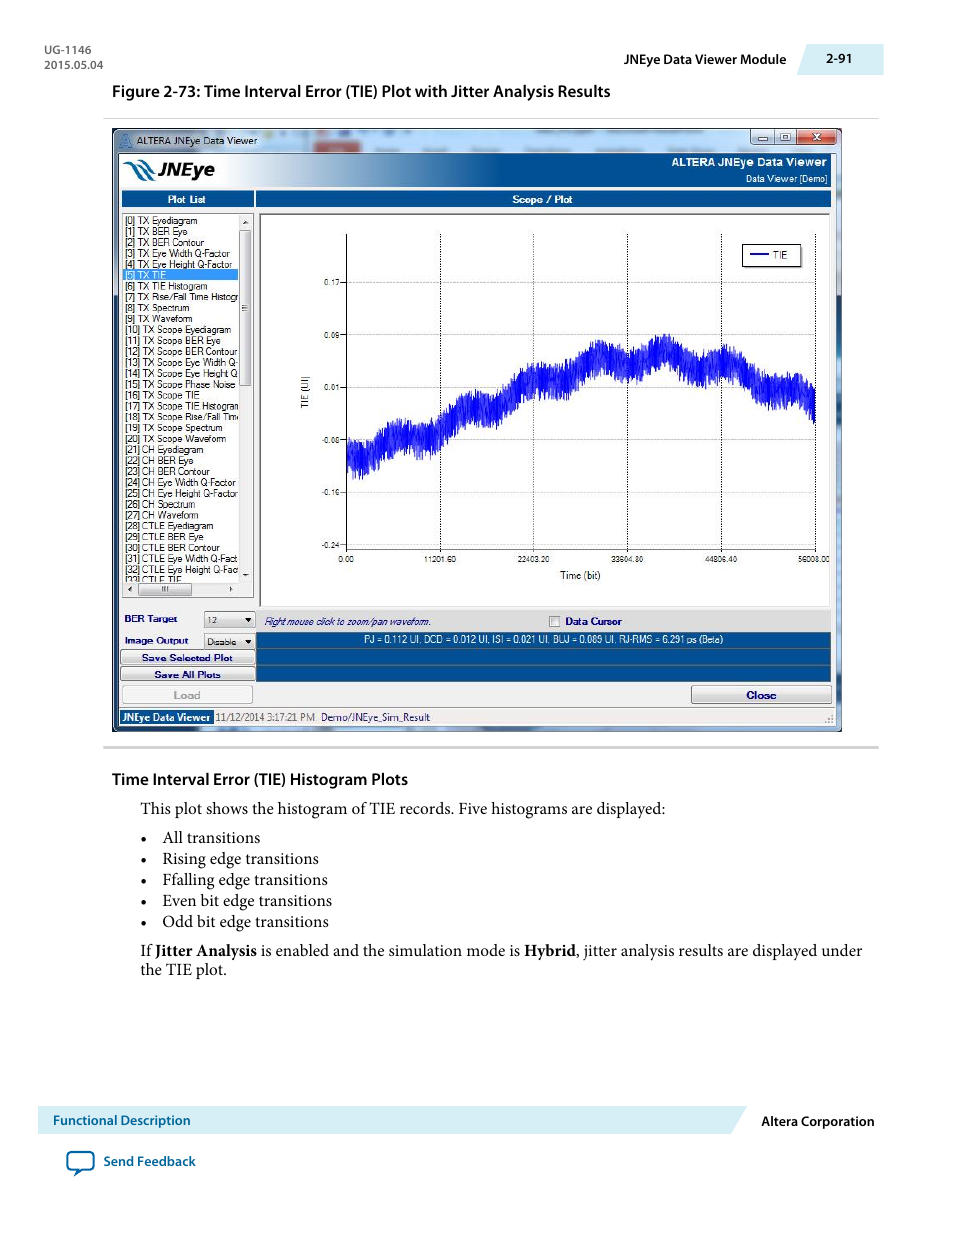The width and height of the screenshot is (954, 1235).
Task: Close window using the red X button
Action: coord(817,137)
